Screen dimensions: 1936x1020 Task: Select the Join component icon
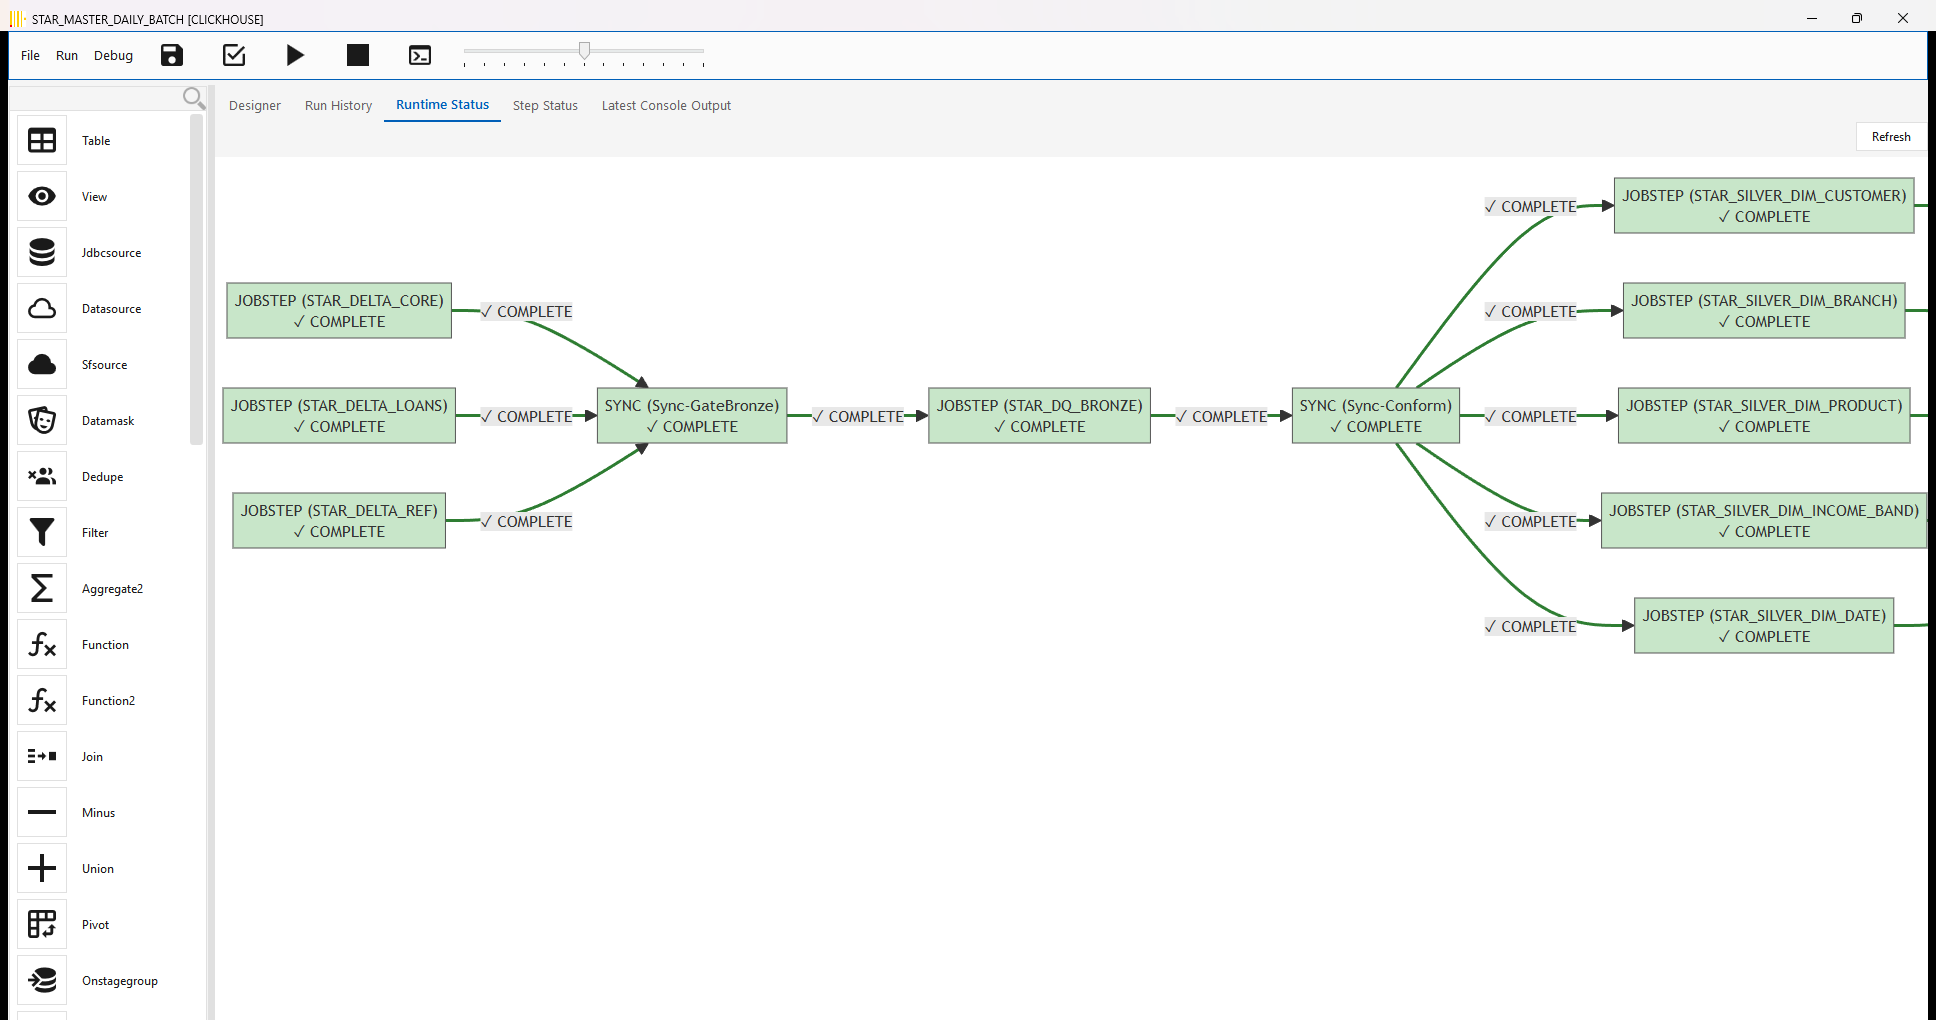pyautogui.click(x=42, y=757)
